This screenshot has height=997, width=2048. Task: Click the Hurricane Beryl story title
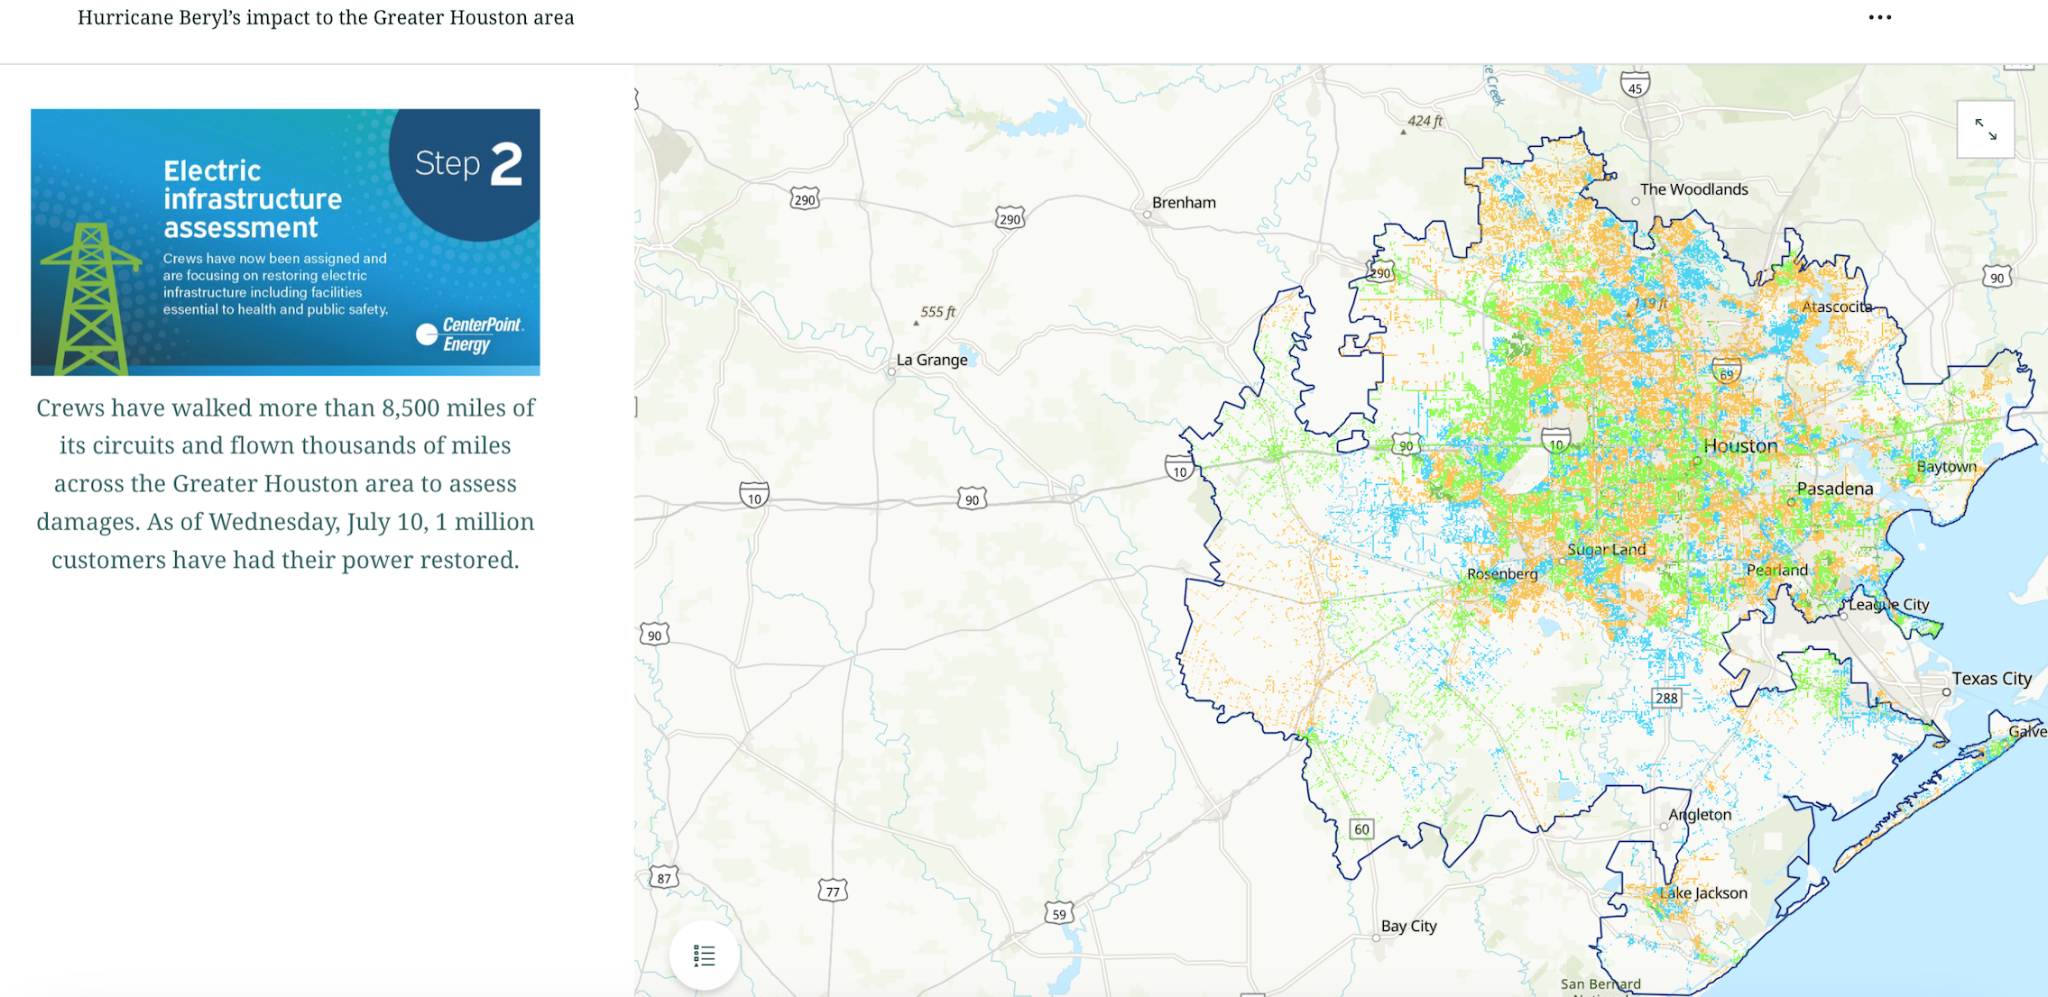[x=325, y=17]
